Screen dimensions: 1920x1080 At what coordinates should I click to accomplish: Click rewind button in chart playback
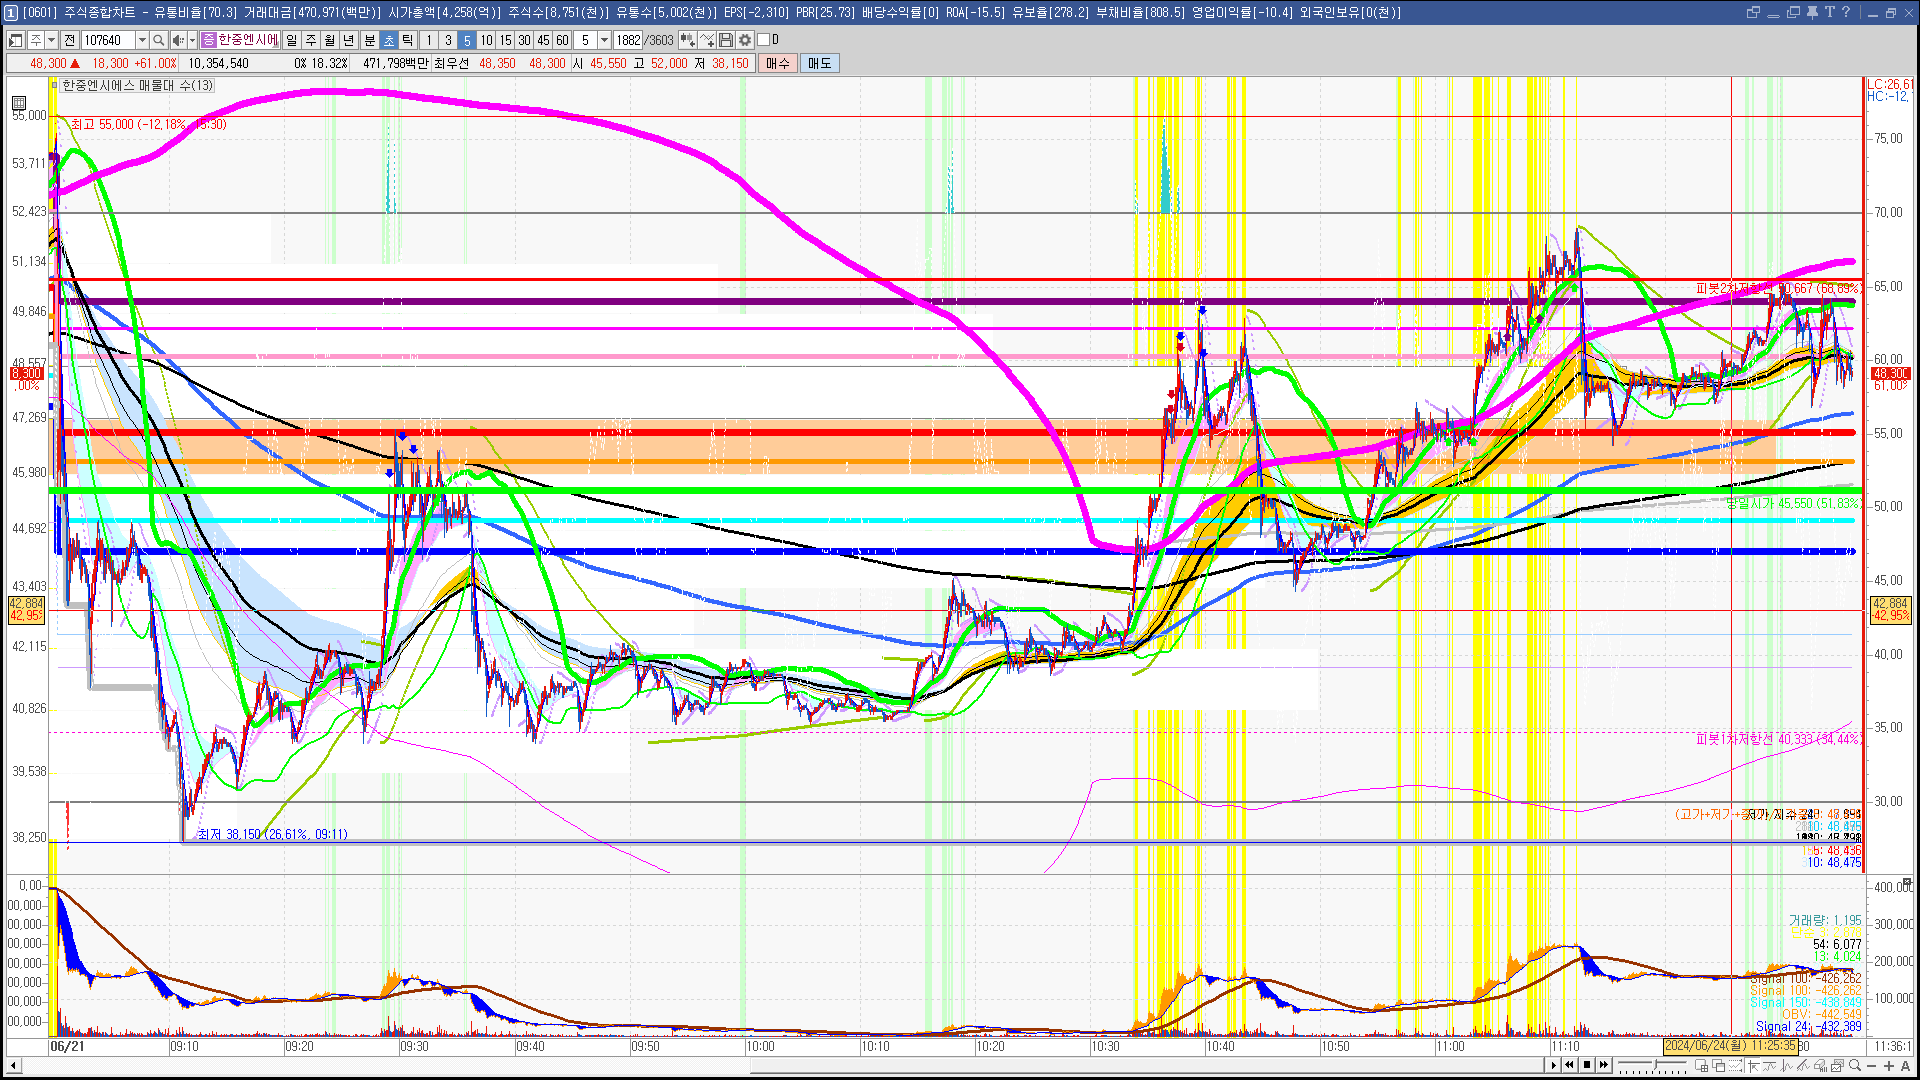tap(1569, 1065)
